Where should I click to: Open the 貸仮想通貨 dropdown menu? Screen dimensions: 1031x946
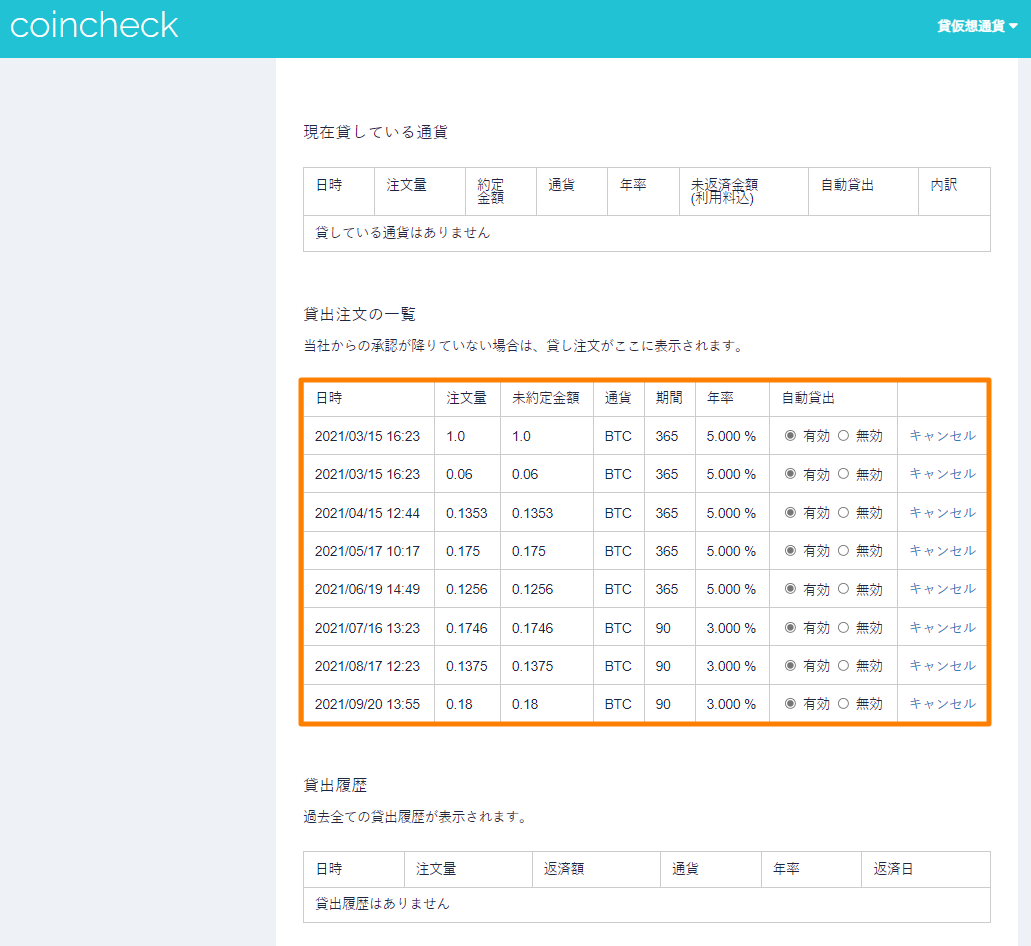pos(977,26)
